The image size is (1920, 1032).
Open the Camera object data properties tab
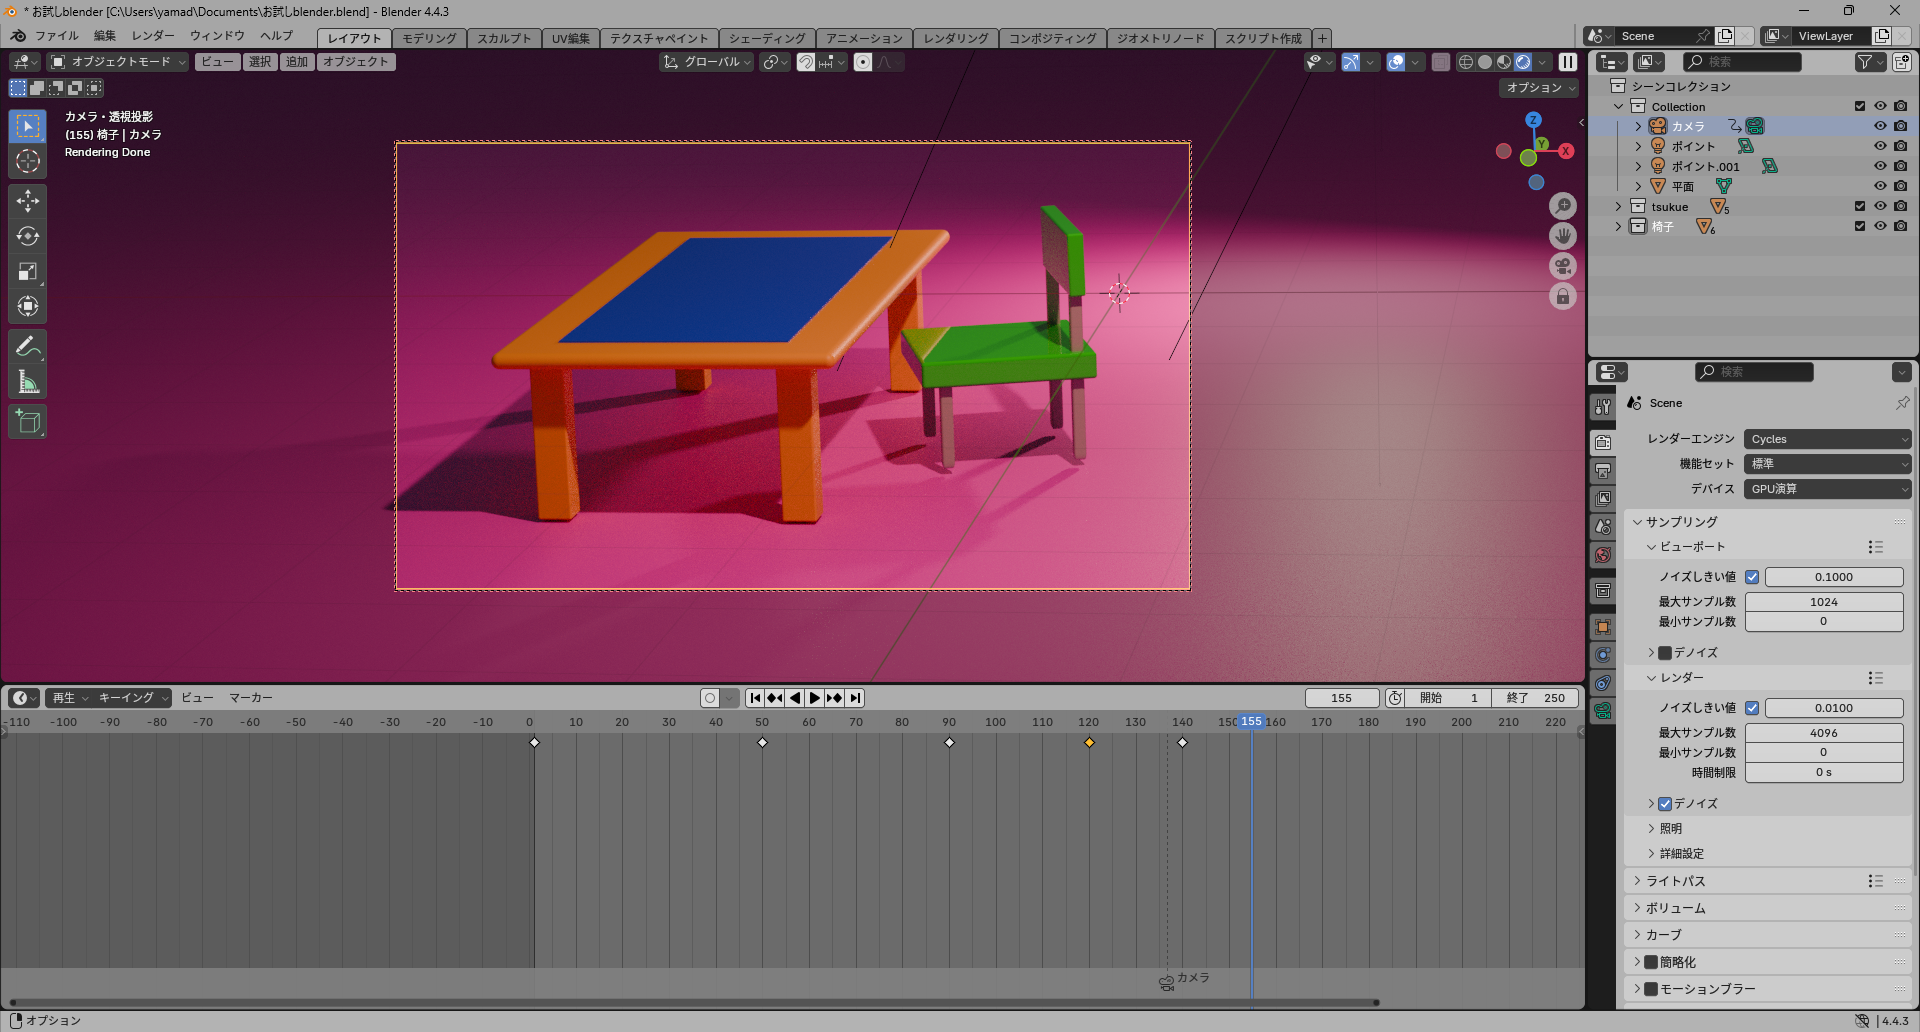pos(1603,711)
